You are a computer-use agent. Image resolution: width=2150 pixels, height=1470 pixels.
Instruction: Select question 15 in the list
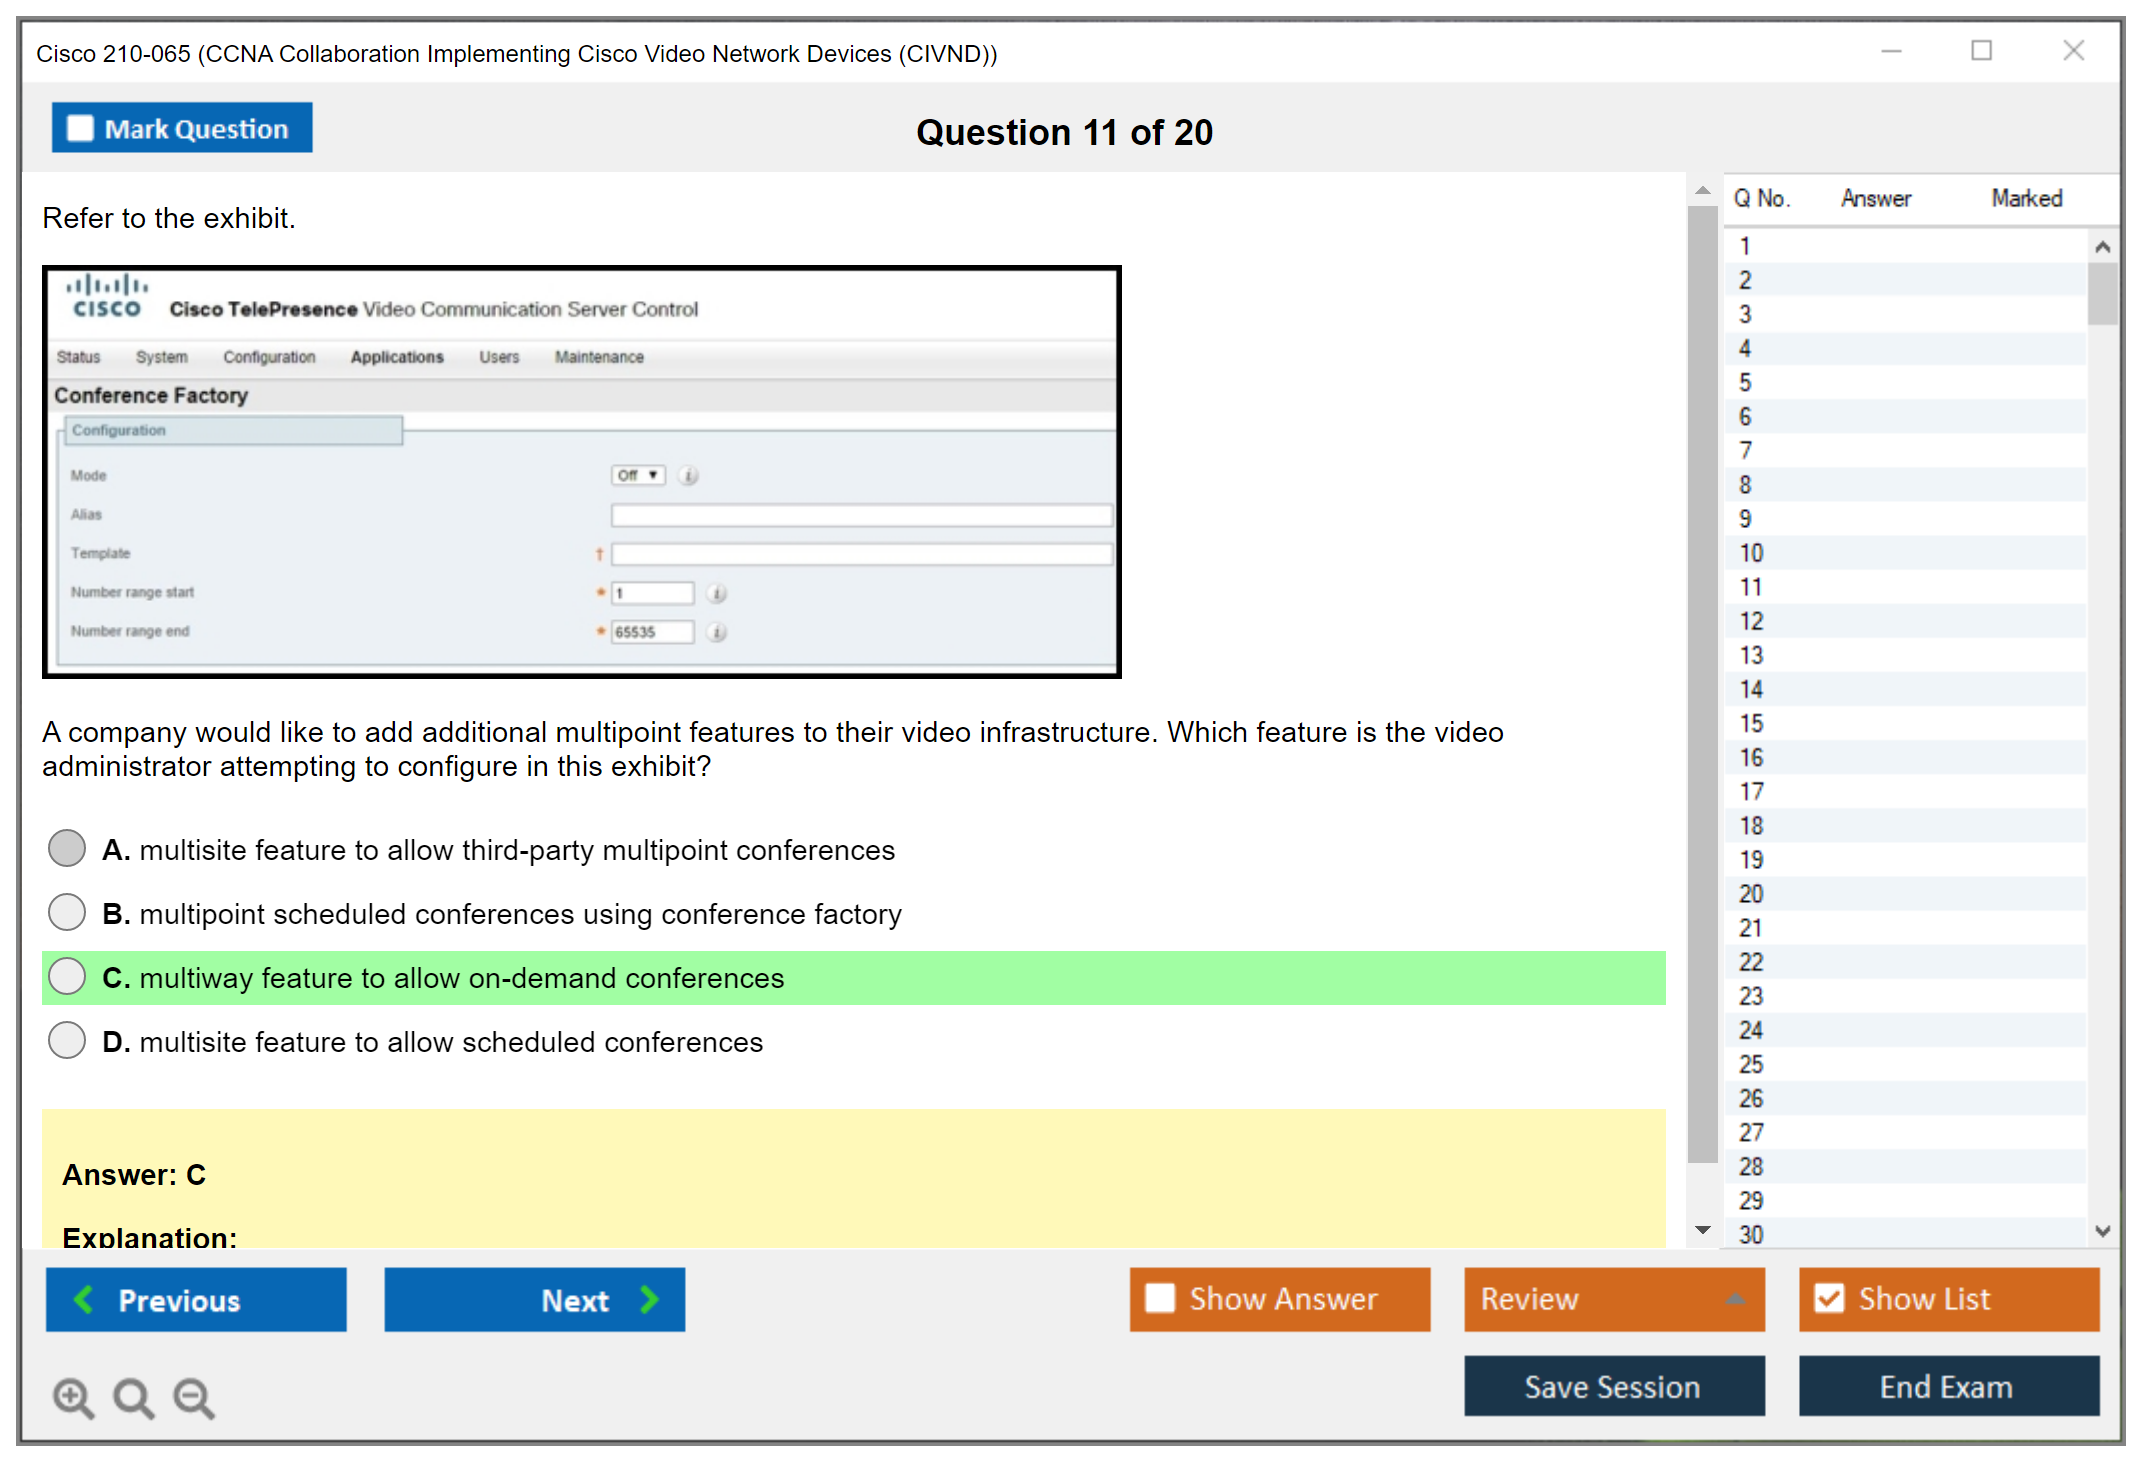(x=1751, y=723)
